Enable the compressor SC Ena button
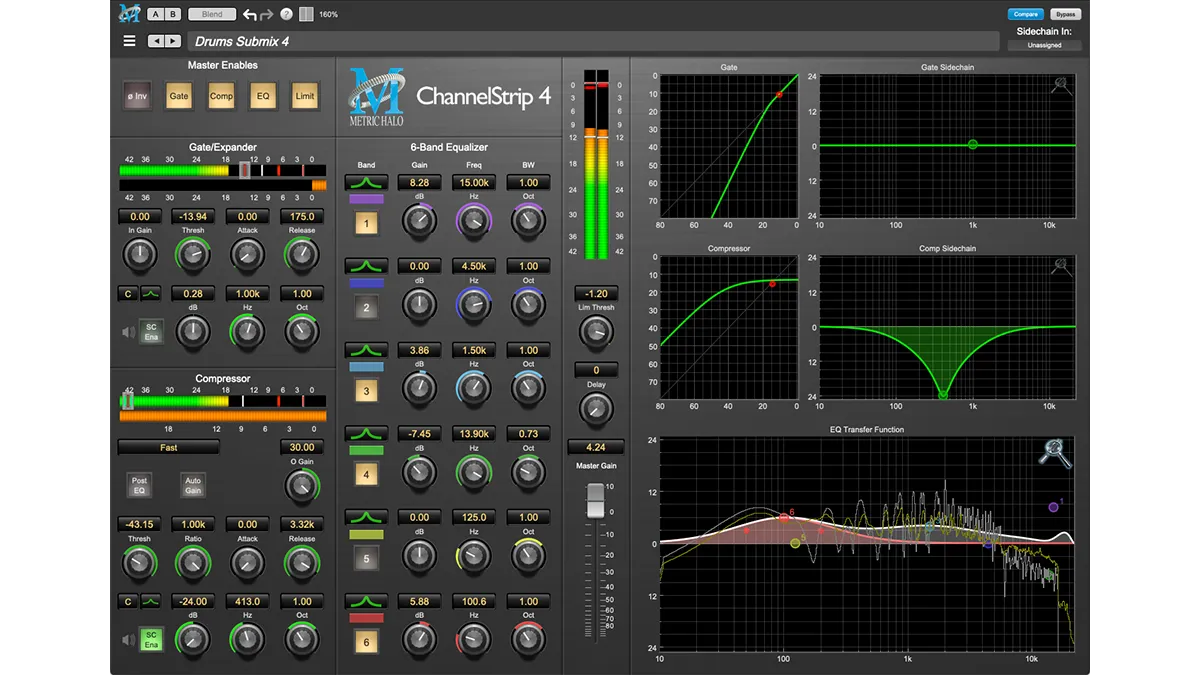The image size is (1200, 675). pos(152,639)
